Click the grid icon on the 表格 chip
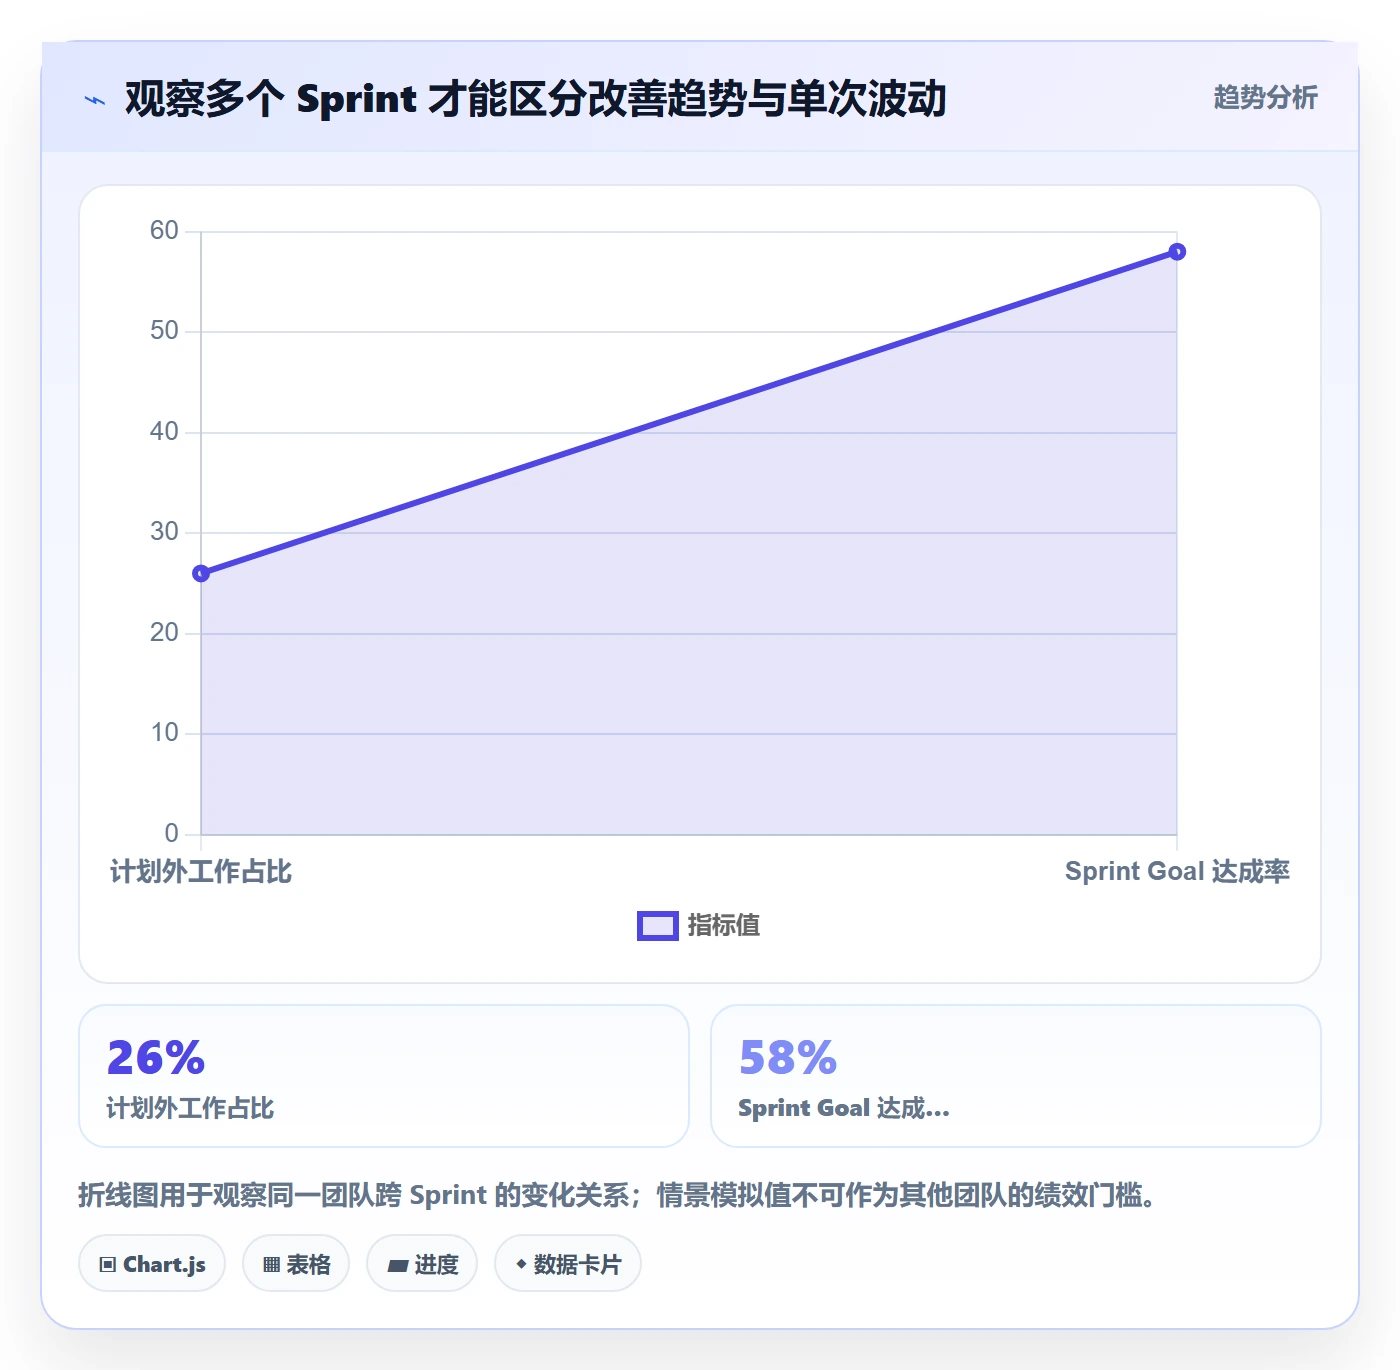The height and width of the screenshot is (1370, 1400). tap(271, 1265)
